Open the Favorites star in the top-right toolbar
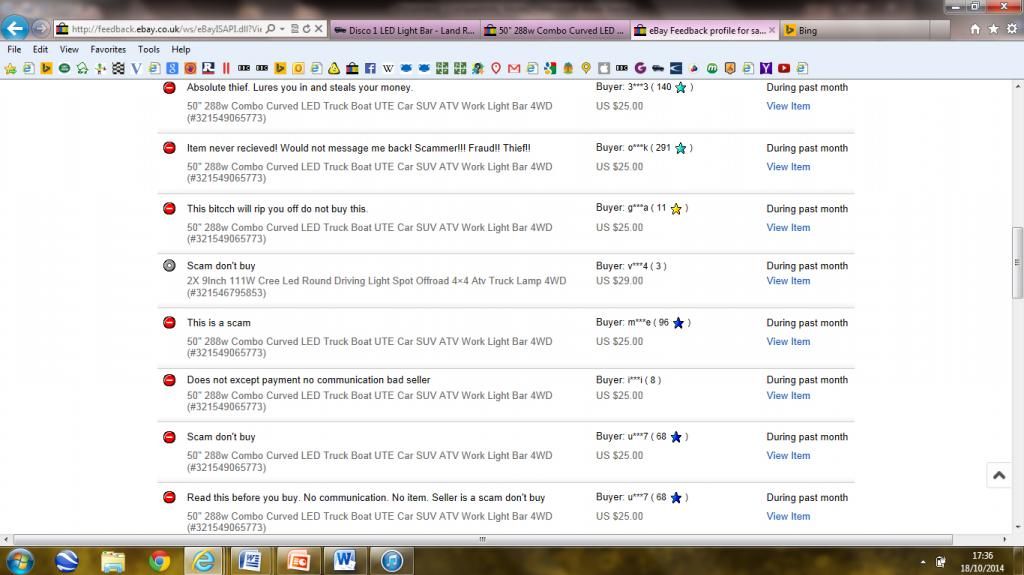This screenshot has height=575, width=1024. 993,29
